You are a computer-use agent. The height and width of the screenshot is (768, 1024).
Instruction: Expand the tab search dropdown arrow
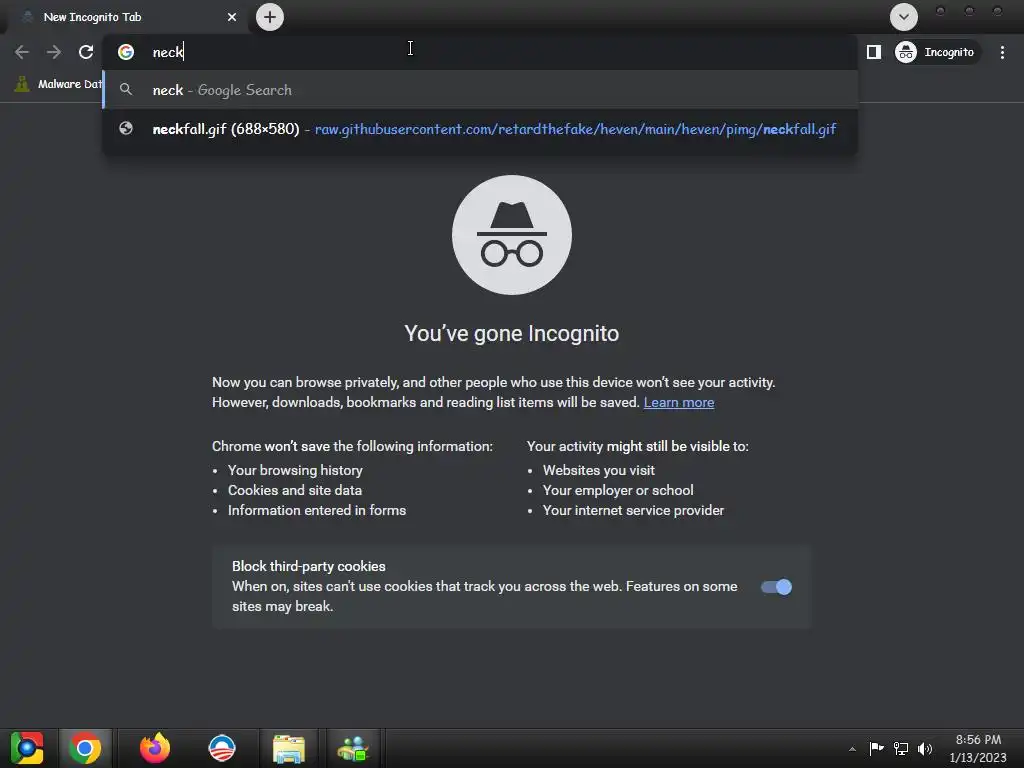[904, 17]
